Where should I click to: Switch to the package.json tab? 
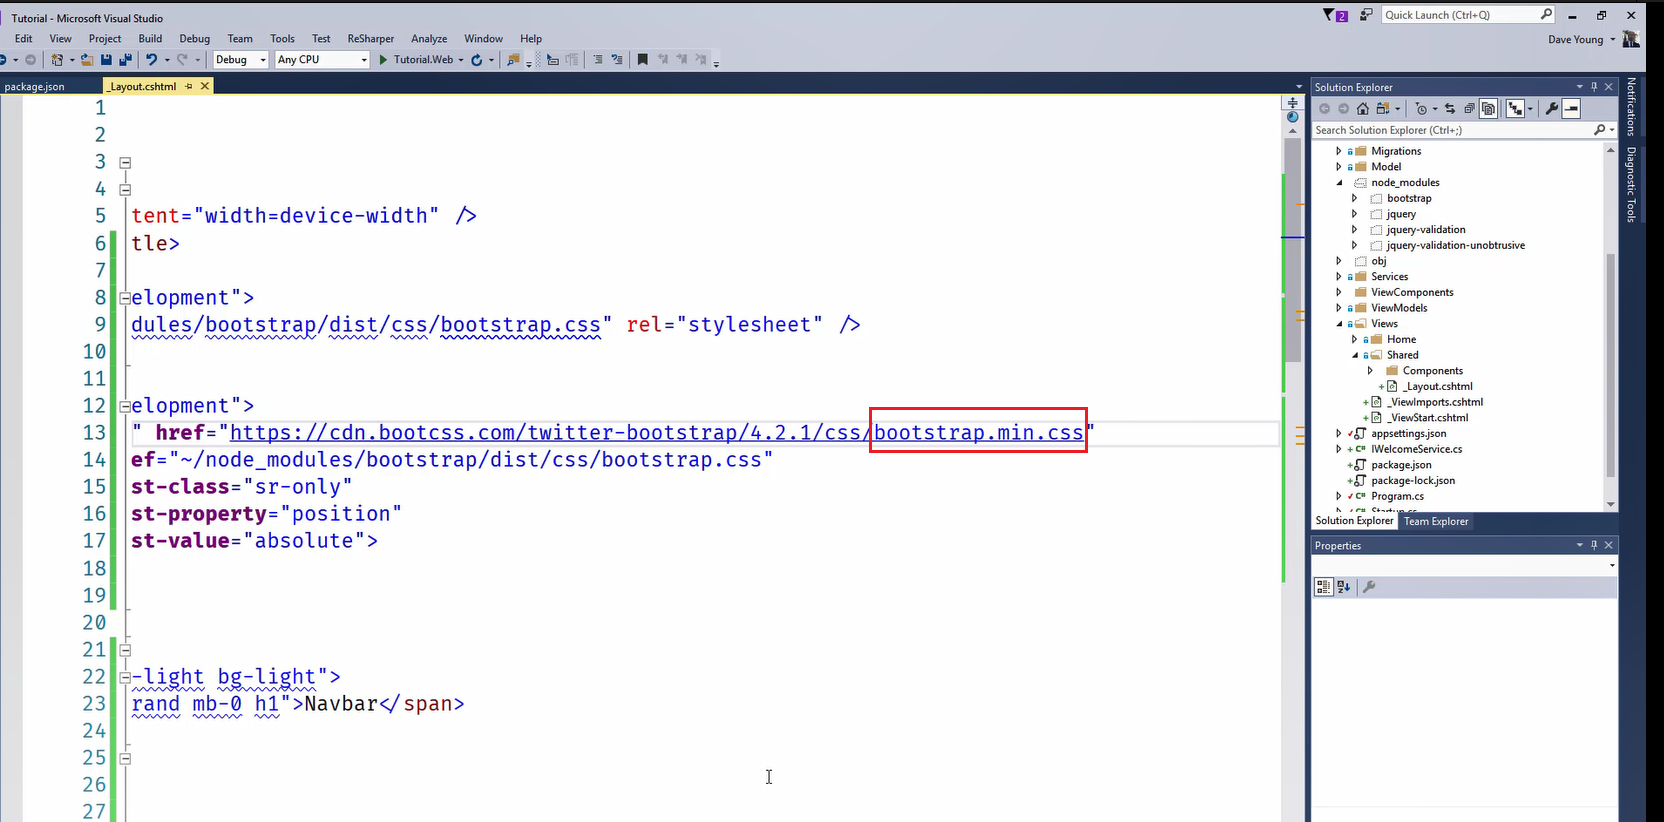point(34,86)
